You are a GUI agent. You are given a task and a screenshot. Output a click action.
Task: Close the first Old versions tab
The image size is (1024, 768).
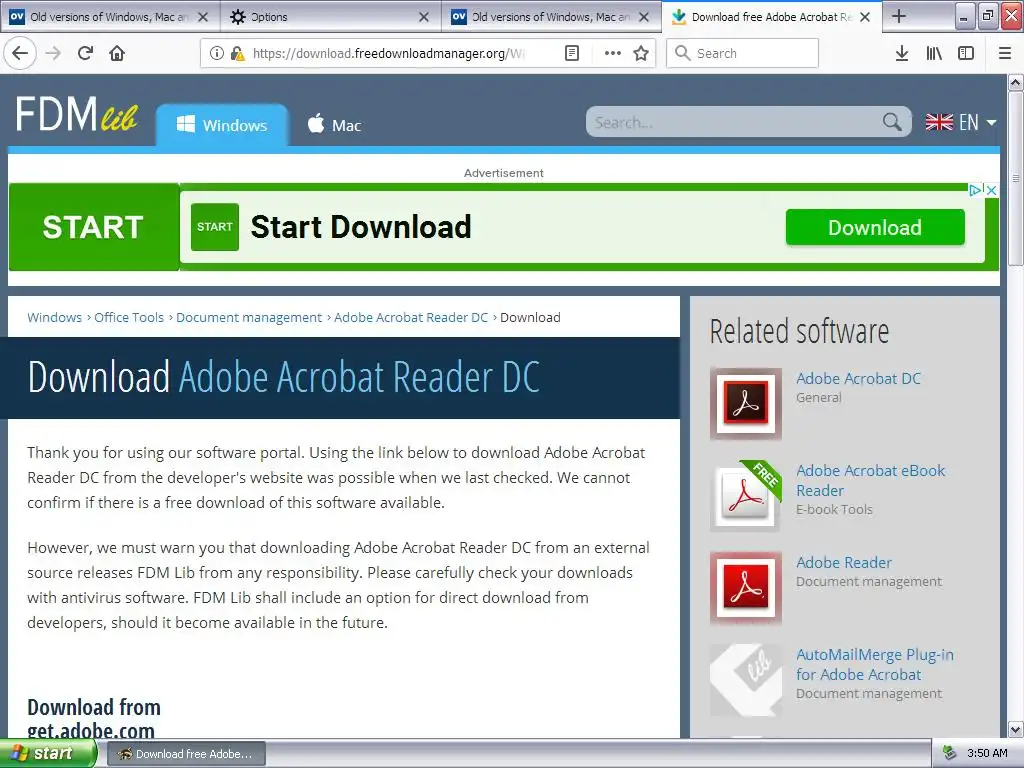203,17
